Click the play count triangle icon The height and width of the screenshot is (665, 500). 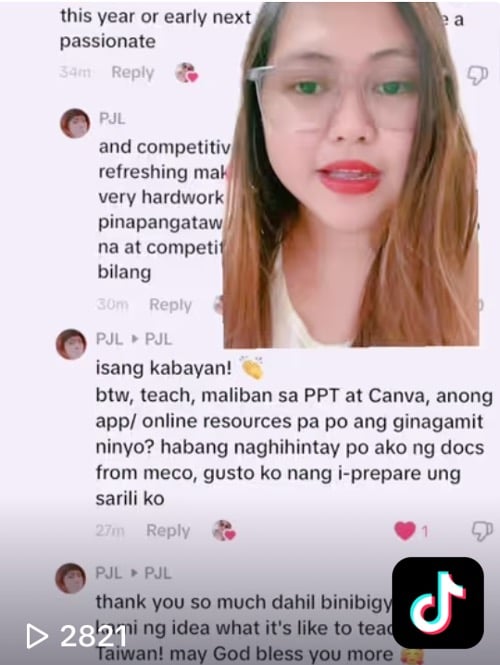point(37,636)
